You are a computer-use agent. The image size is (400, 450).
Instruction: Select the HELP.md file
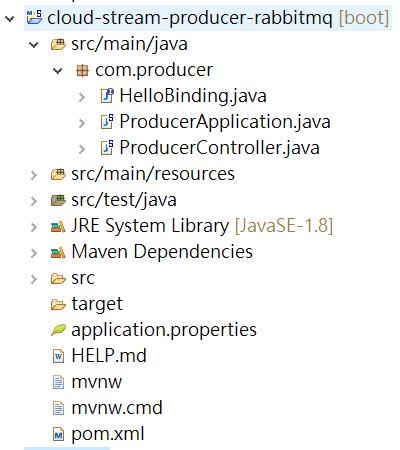(x=99, y=356)
